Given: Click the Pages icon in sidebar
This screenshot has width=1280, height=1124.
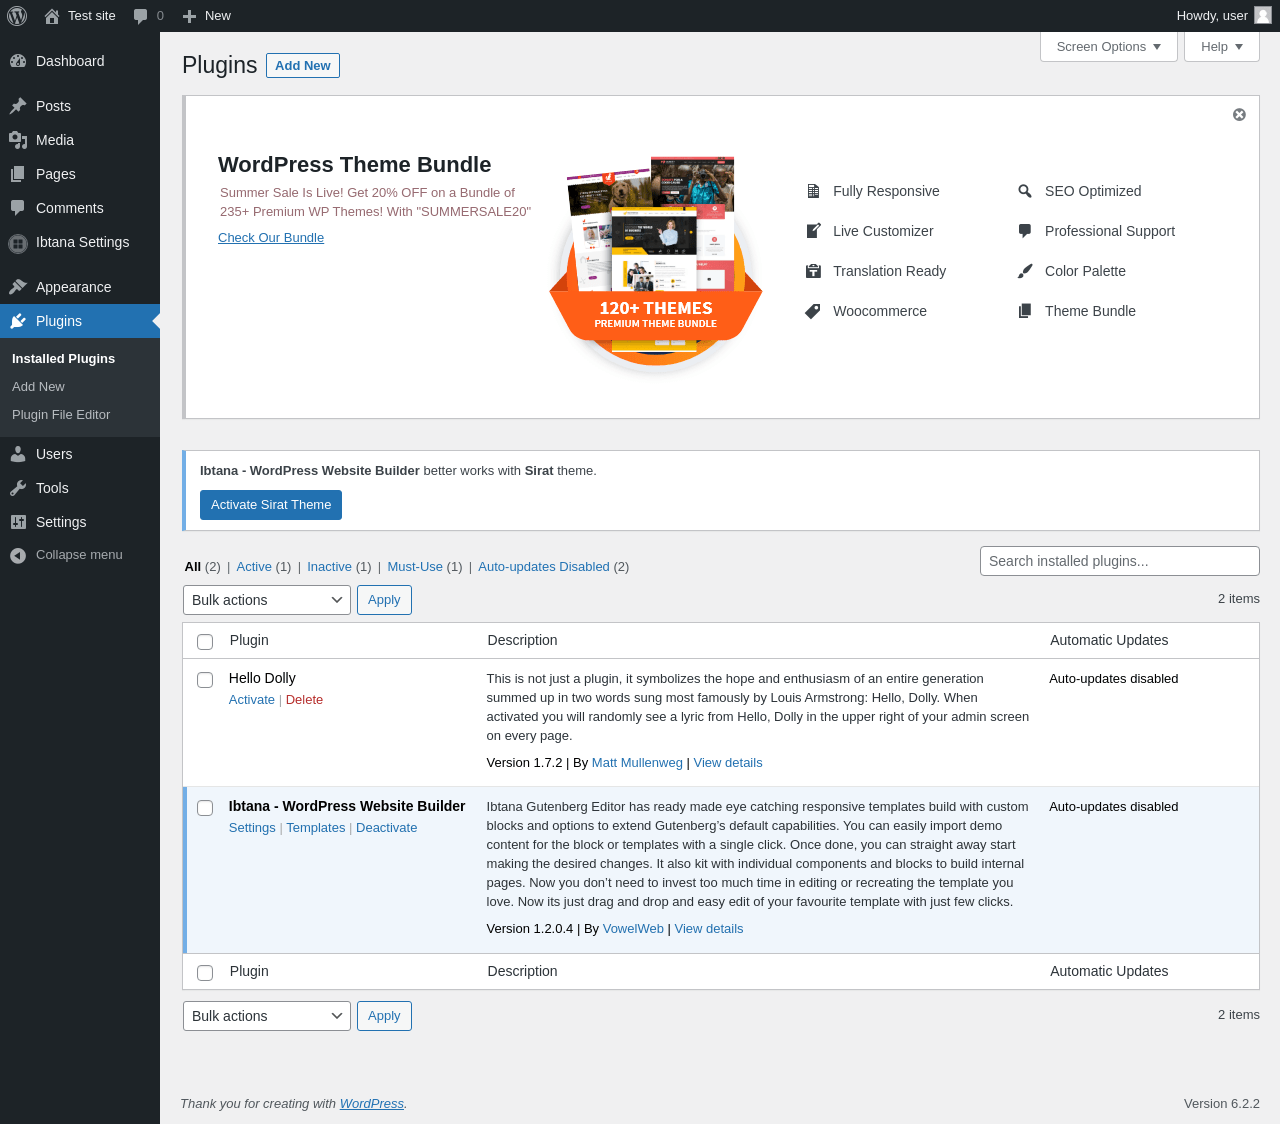Looking at the screenshot, I should (x=18, y=174).
